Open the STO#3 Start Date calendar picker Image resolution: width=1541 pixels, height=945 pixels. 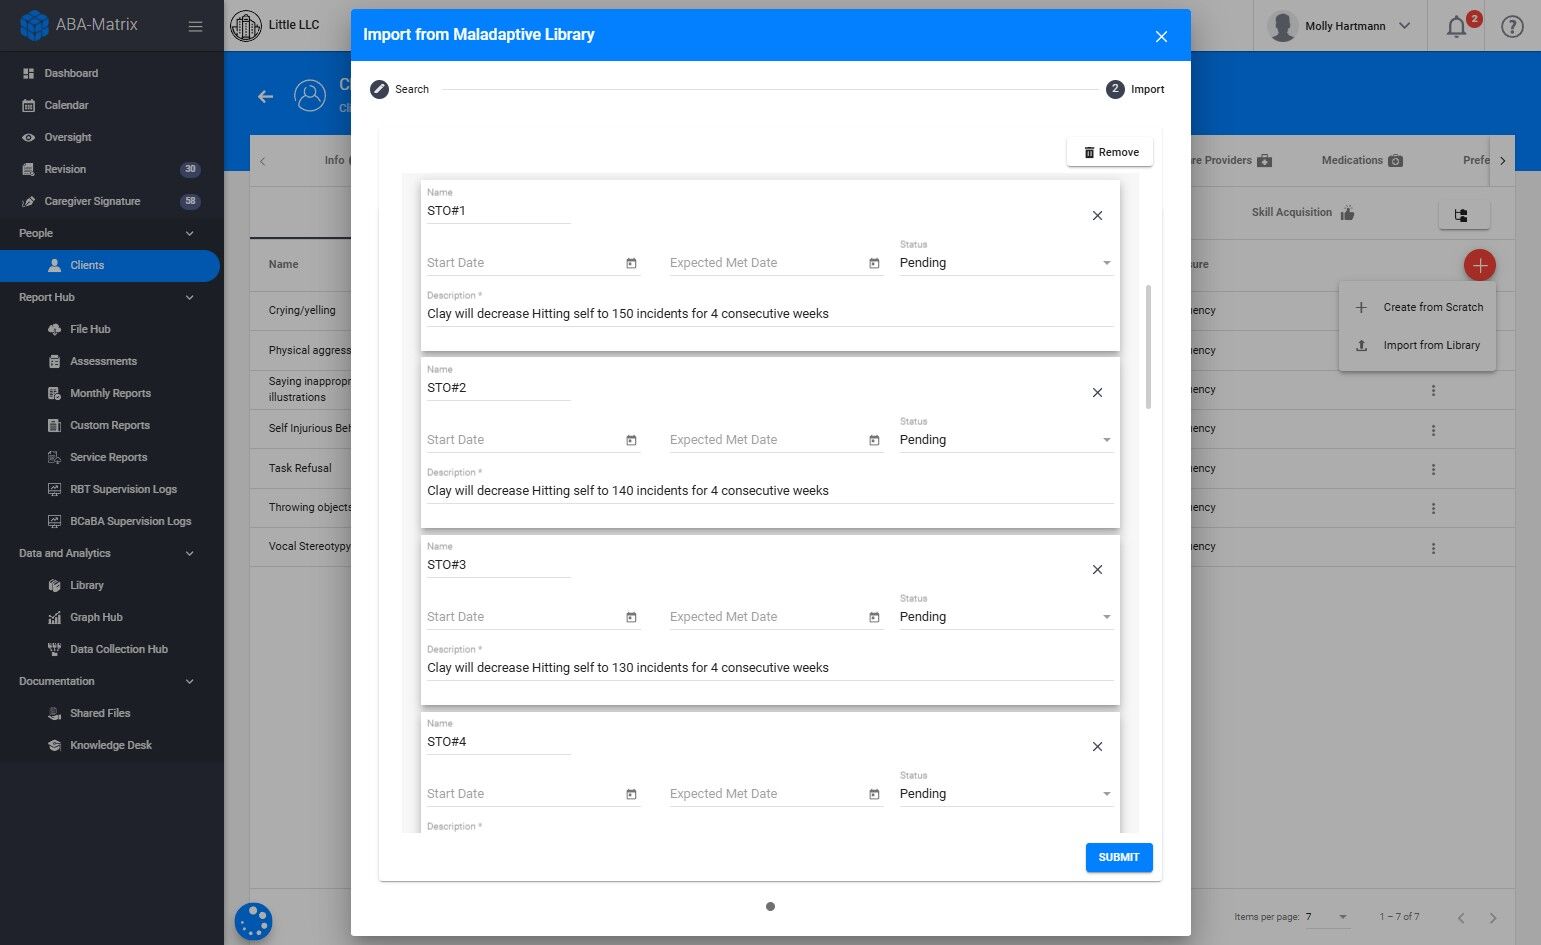coord(631,617)
